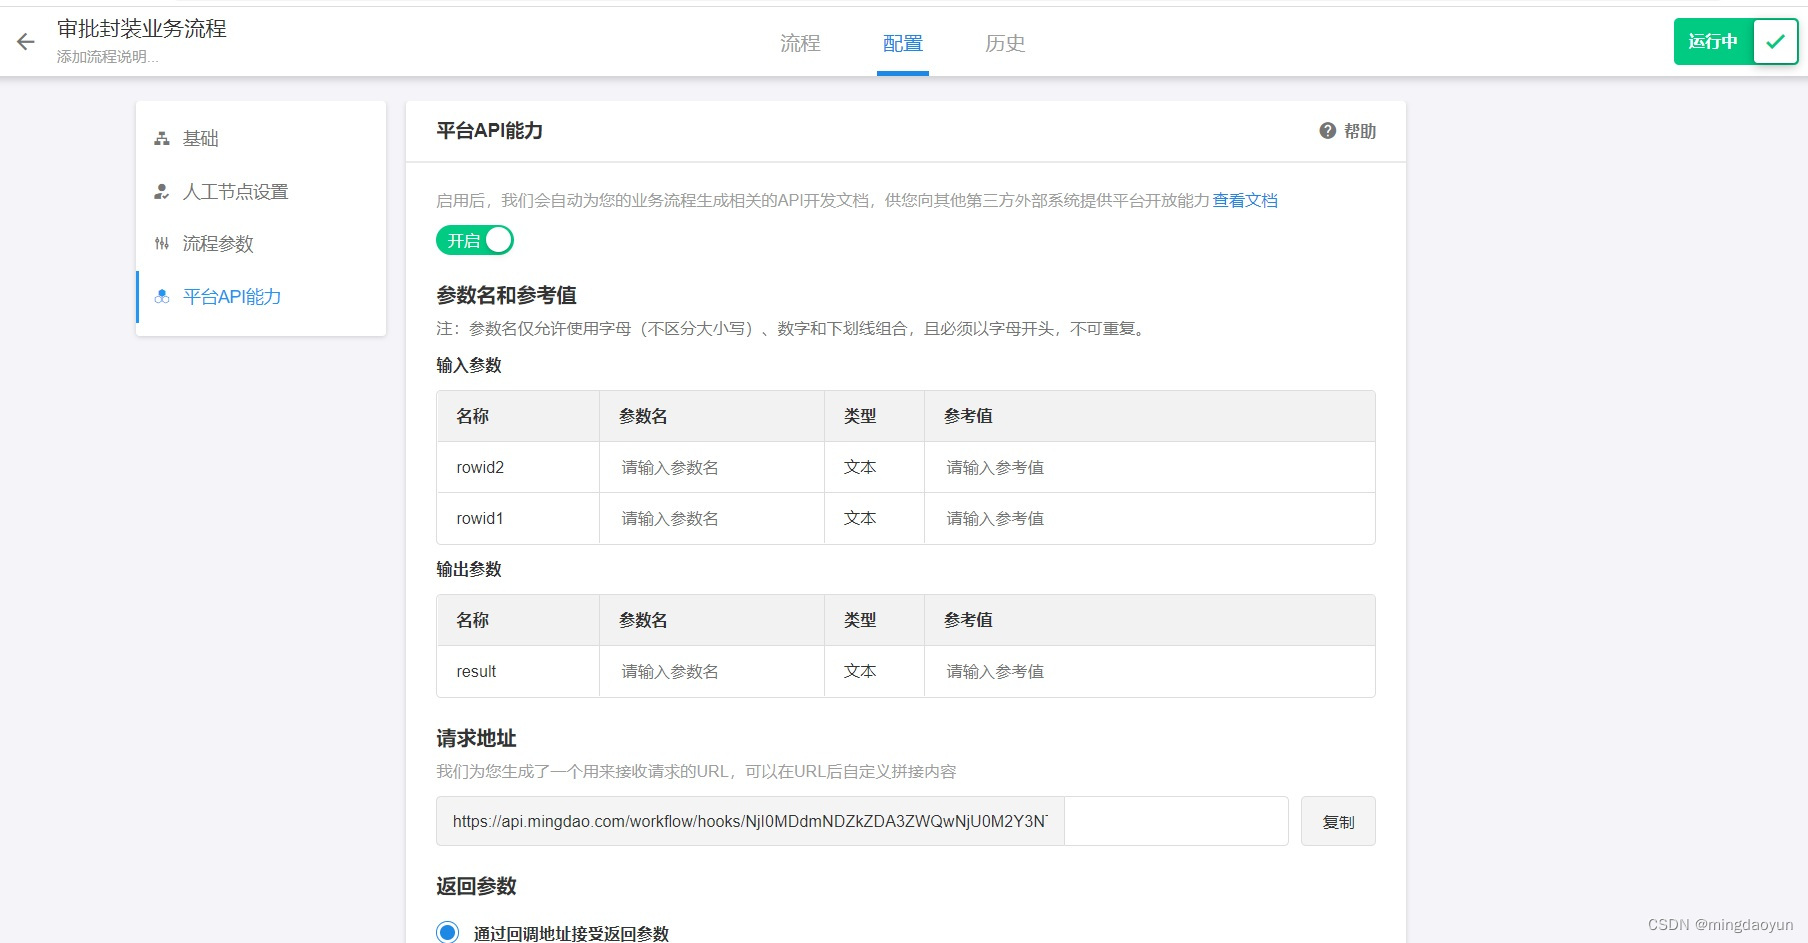
Task: Click 添加流程说明 to edit the description
Action: click(106, 58)
